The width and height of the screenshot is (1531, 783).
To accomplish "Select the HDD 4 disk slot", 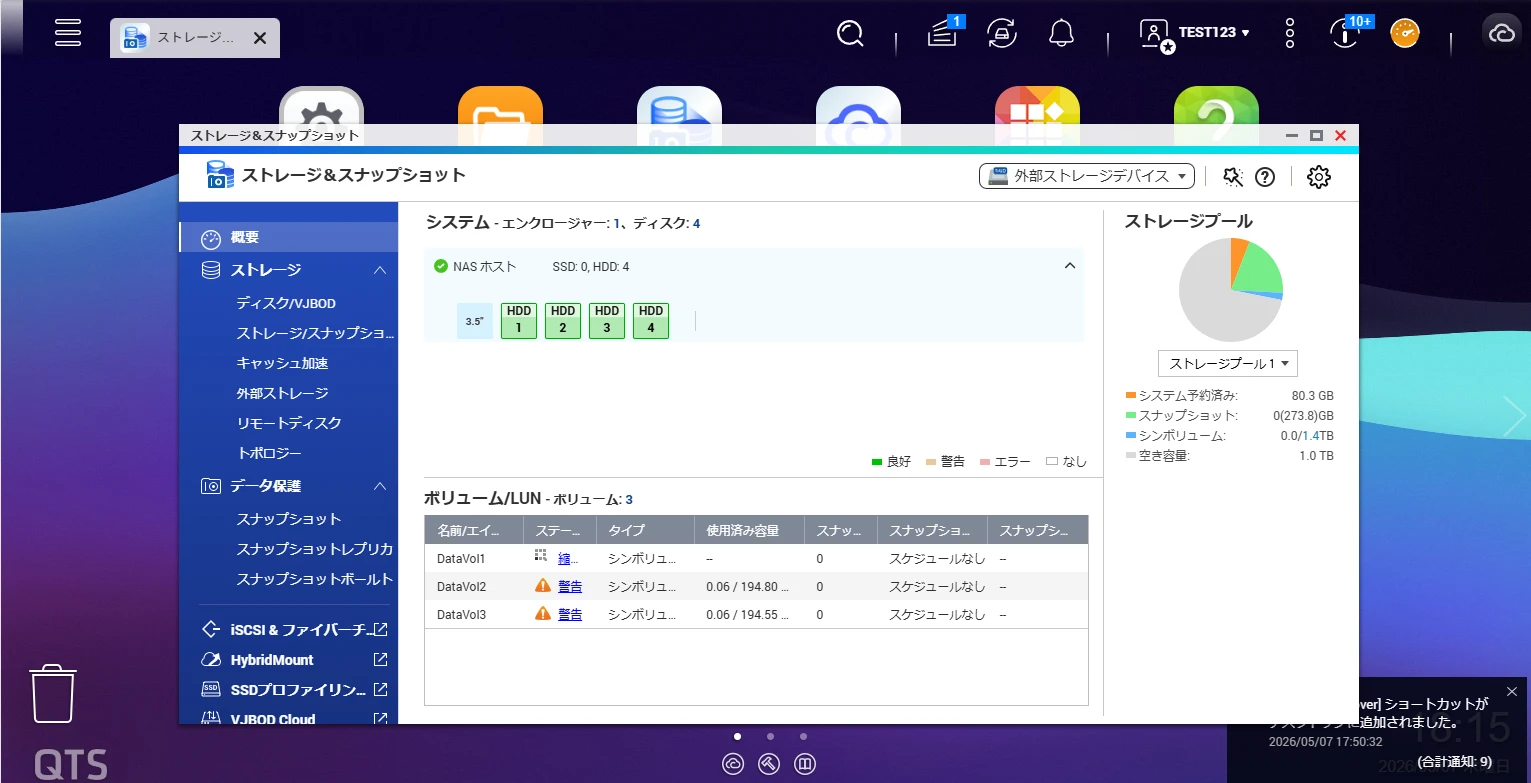I will click(x=651, y=321).
